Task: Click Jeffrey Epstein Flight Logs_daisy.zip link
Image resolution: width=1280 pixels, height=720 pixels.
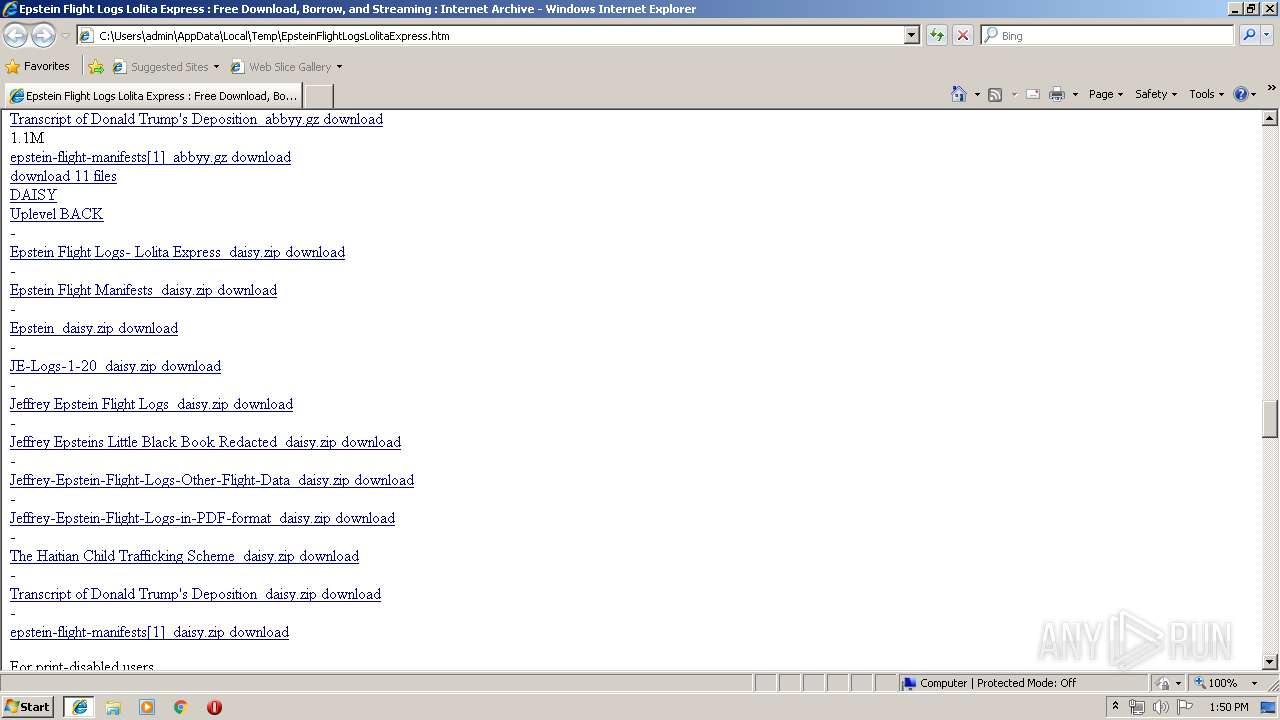Action: pos(151,404)
